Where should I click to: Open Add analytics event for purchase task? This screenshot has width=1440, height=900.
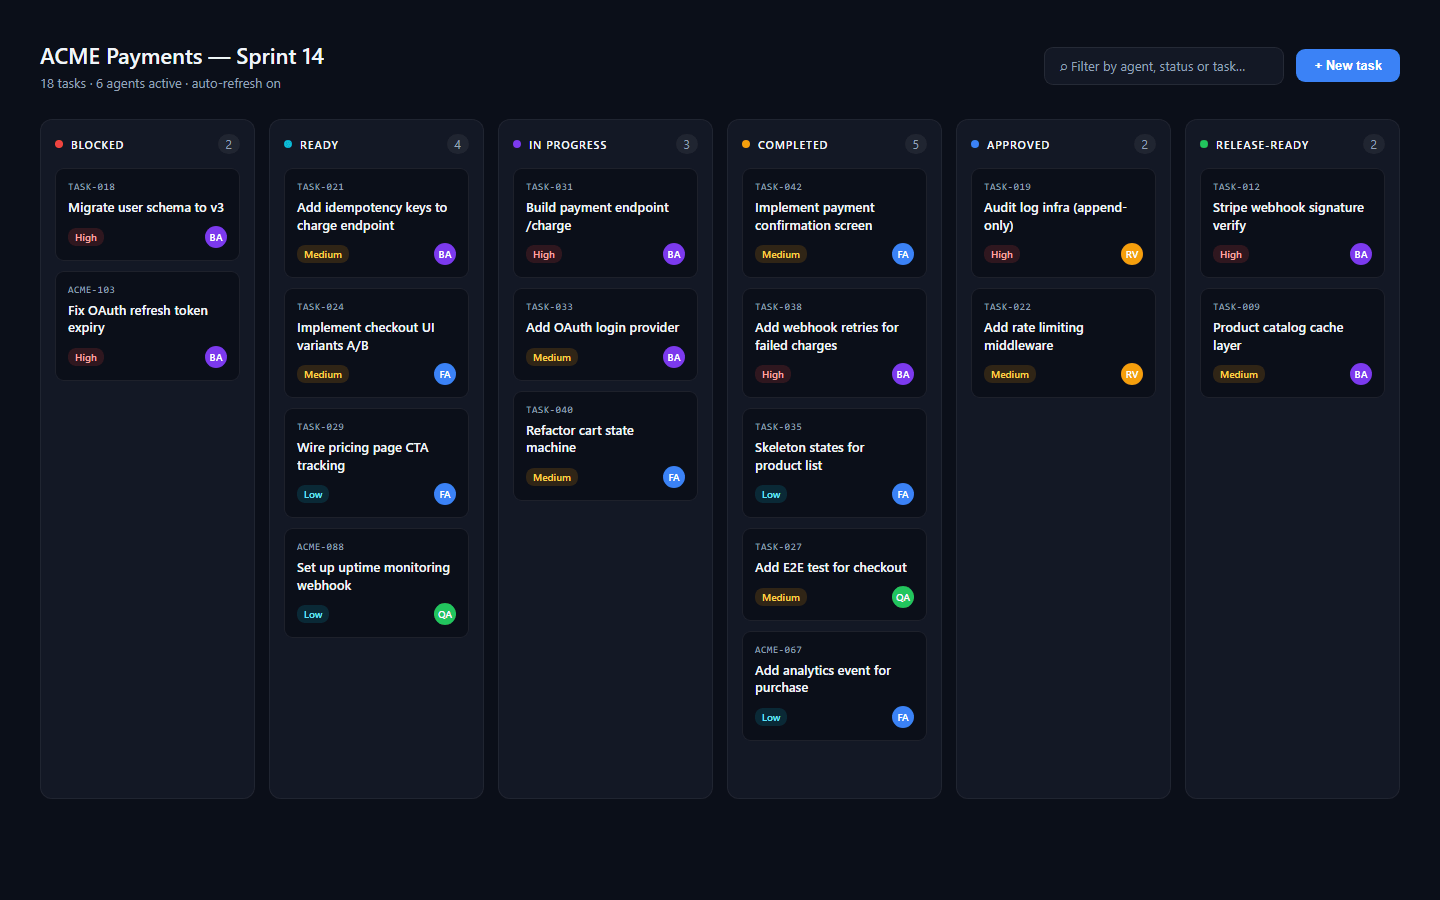tap(834, 686)
